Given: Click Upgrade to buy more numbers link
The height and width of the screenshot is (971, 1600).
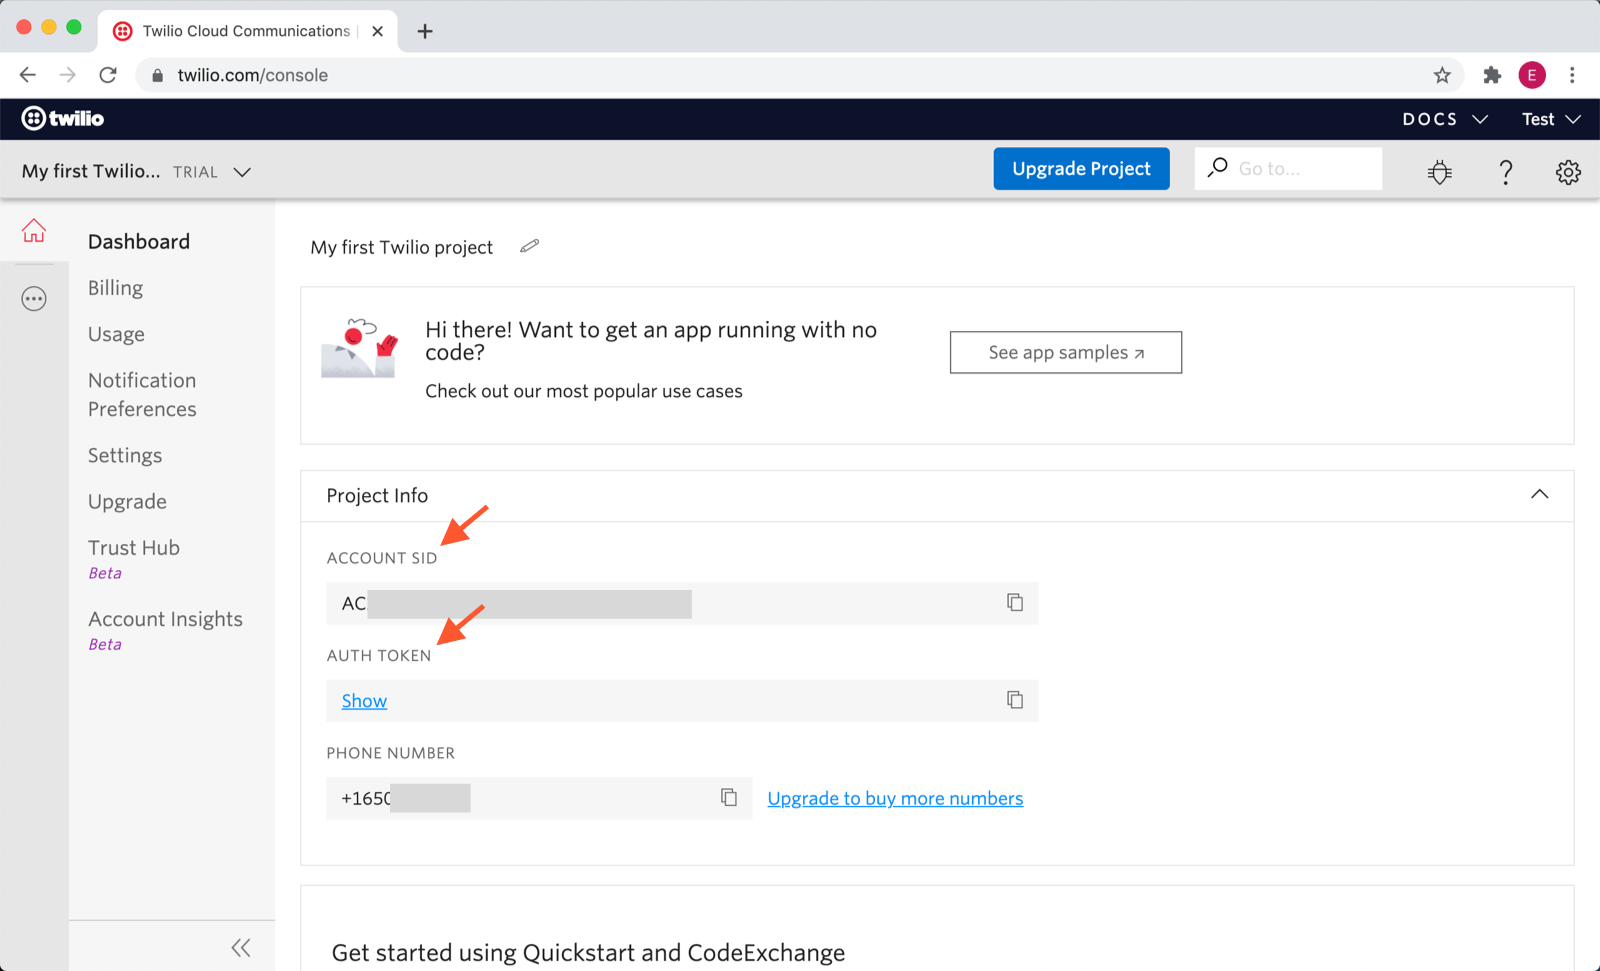Looking at the screenshot, I should [895, 798].
